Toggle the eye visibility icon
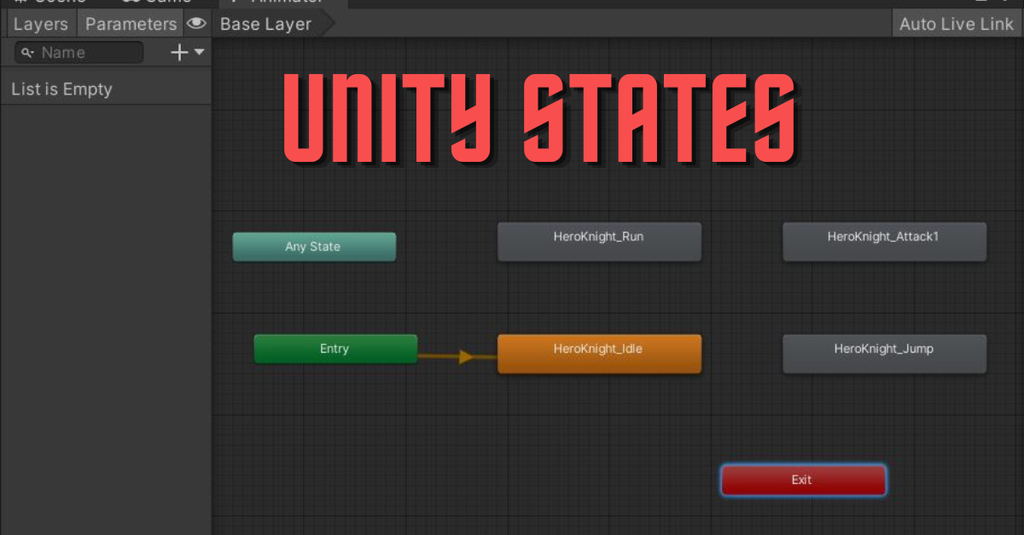This screenshot has width=1024, height=535. pyautogui.click(x=197, y=24)
